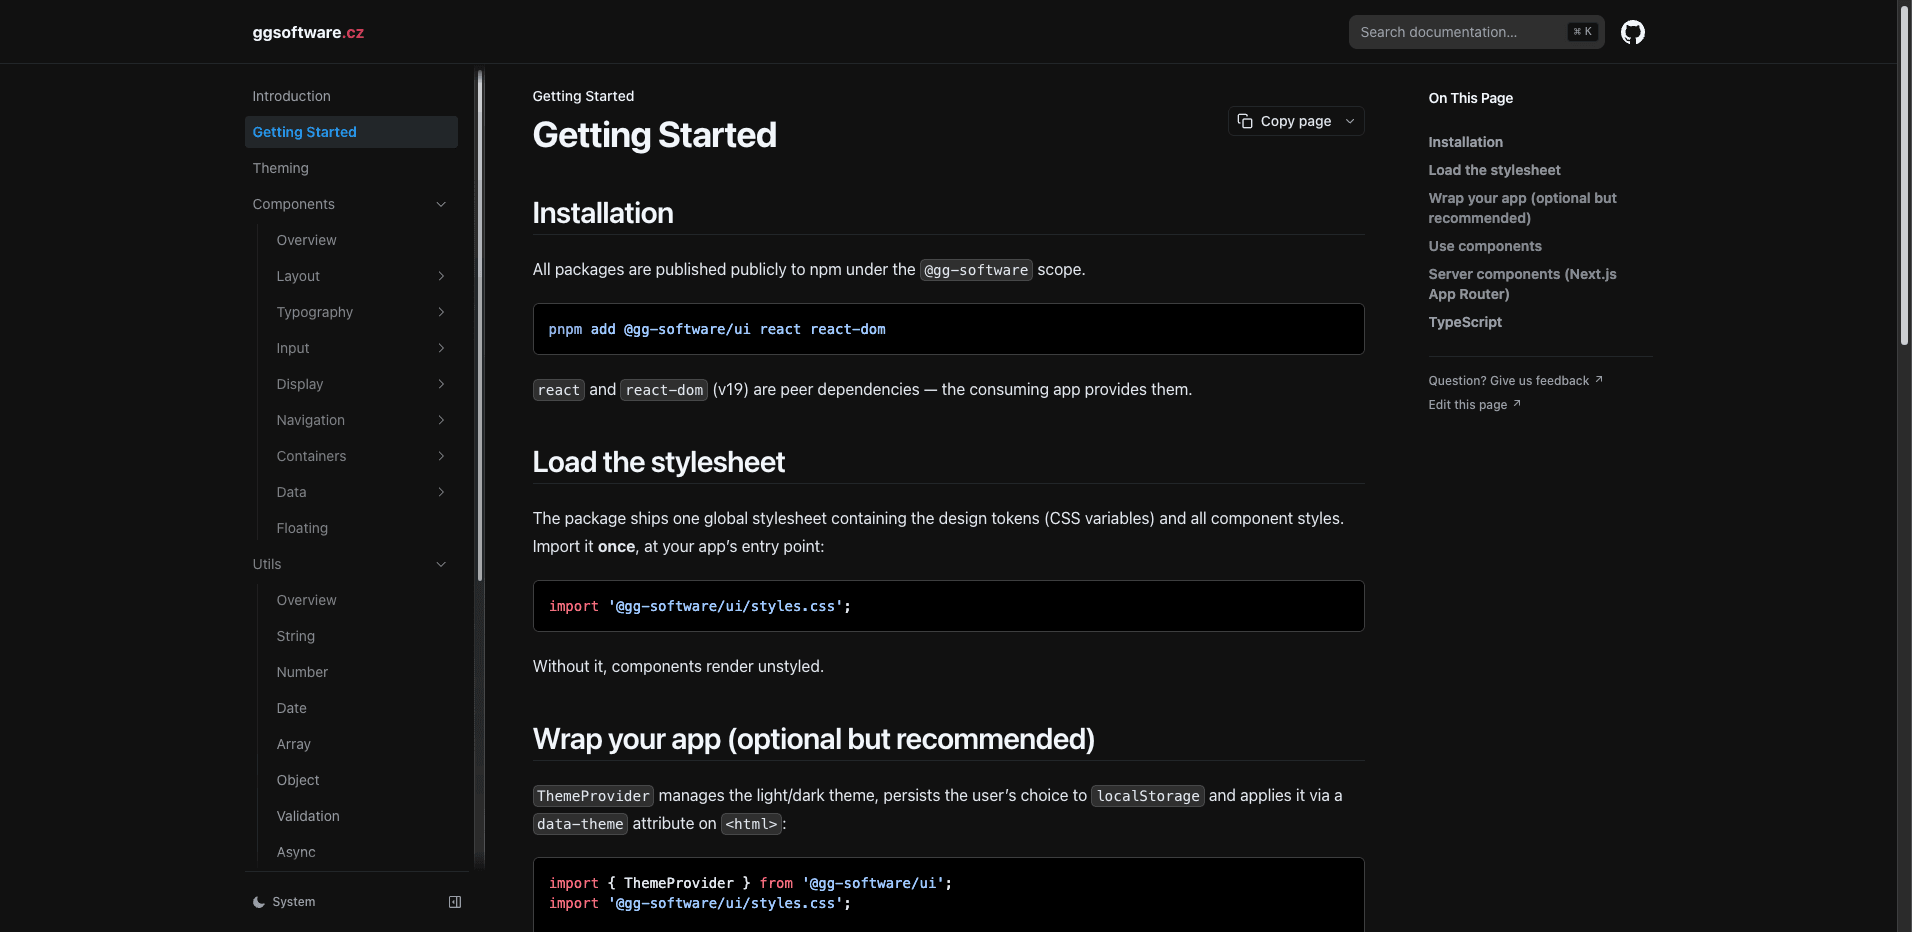The image size is (1912, 932).
Task: Open the Object utils page
Action: (363, 780)
